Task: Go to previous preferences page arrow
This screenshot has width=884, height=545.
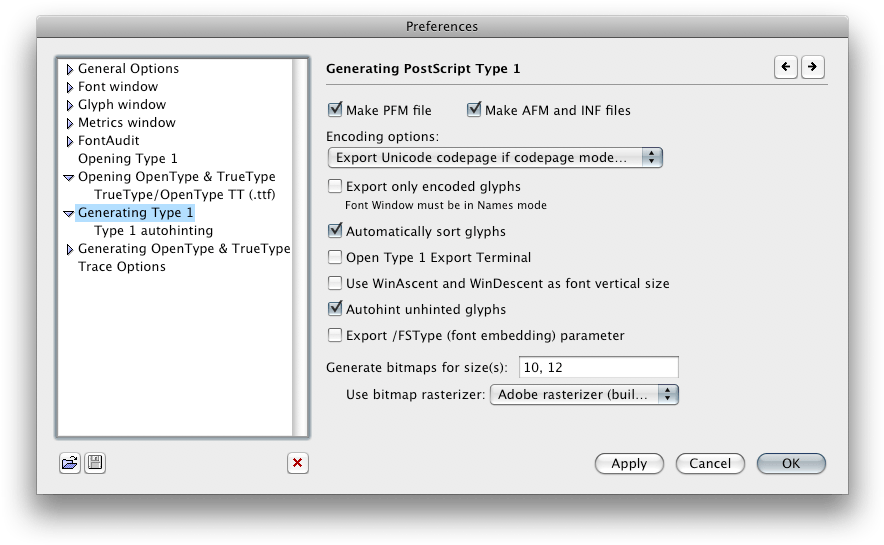Action: pos(786,67)
